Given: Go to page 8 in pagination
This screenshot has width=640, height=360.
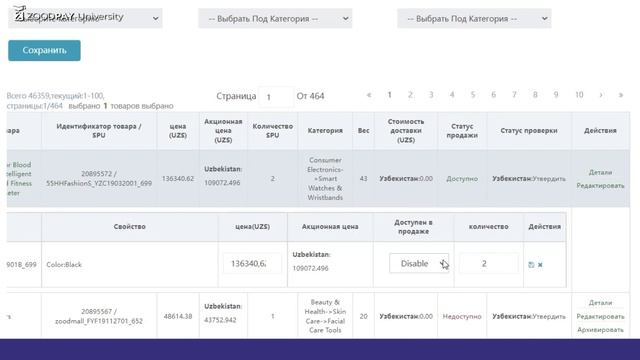Looking at the screenshot, I should [535, 95].
